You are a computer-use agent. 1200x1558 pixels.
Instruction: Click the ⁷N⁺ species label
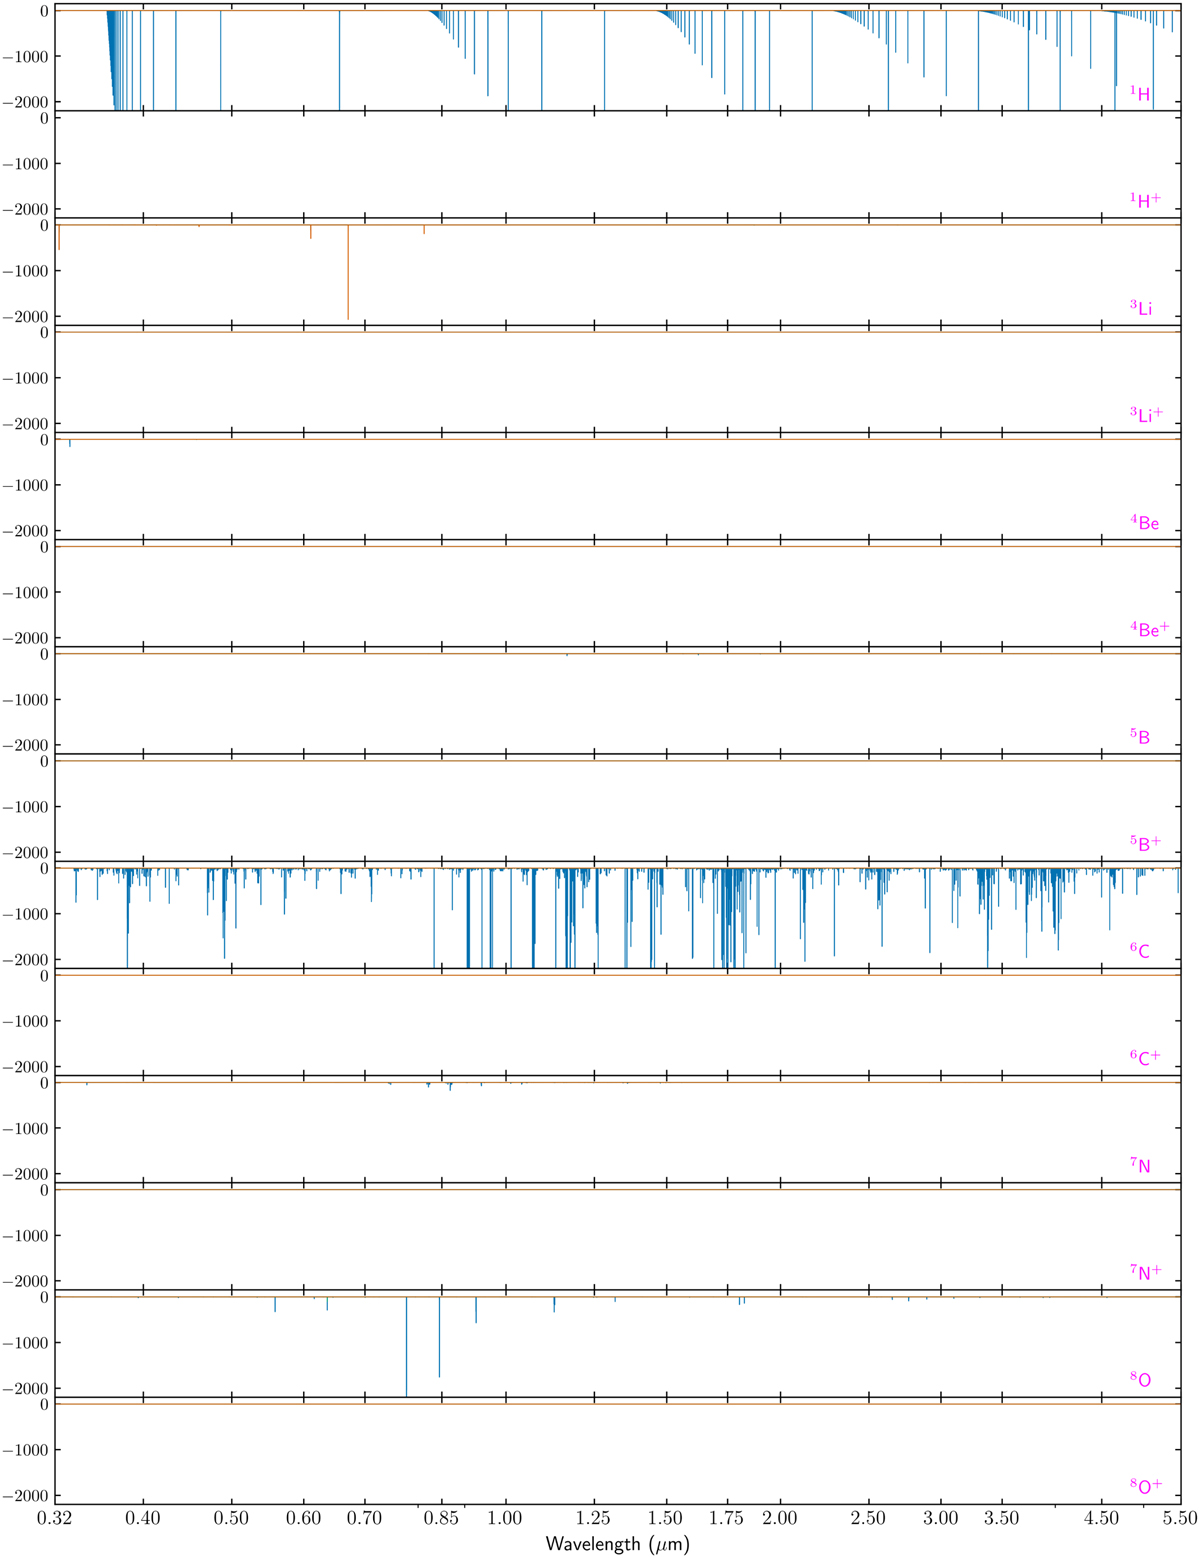(1145, 1272)
